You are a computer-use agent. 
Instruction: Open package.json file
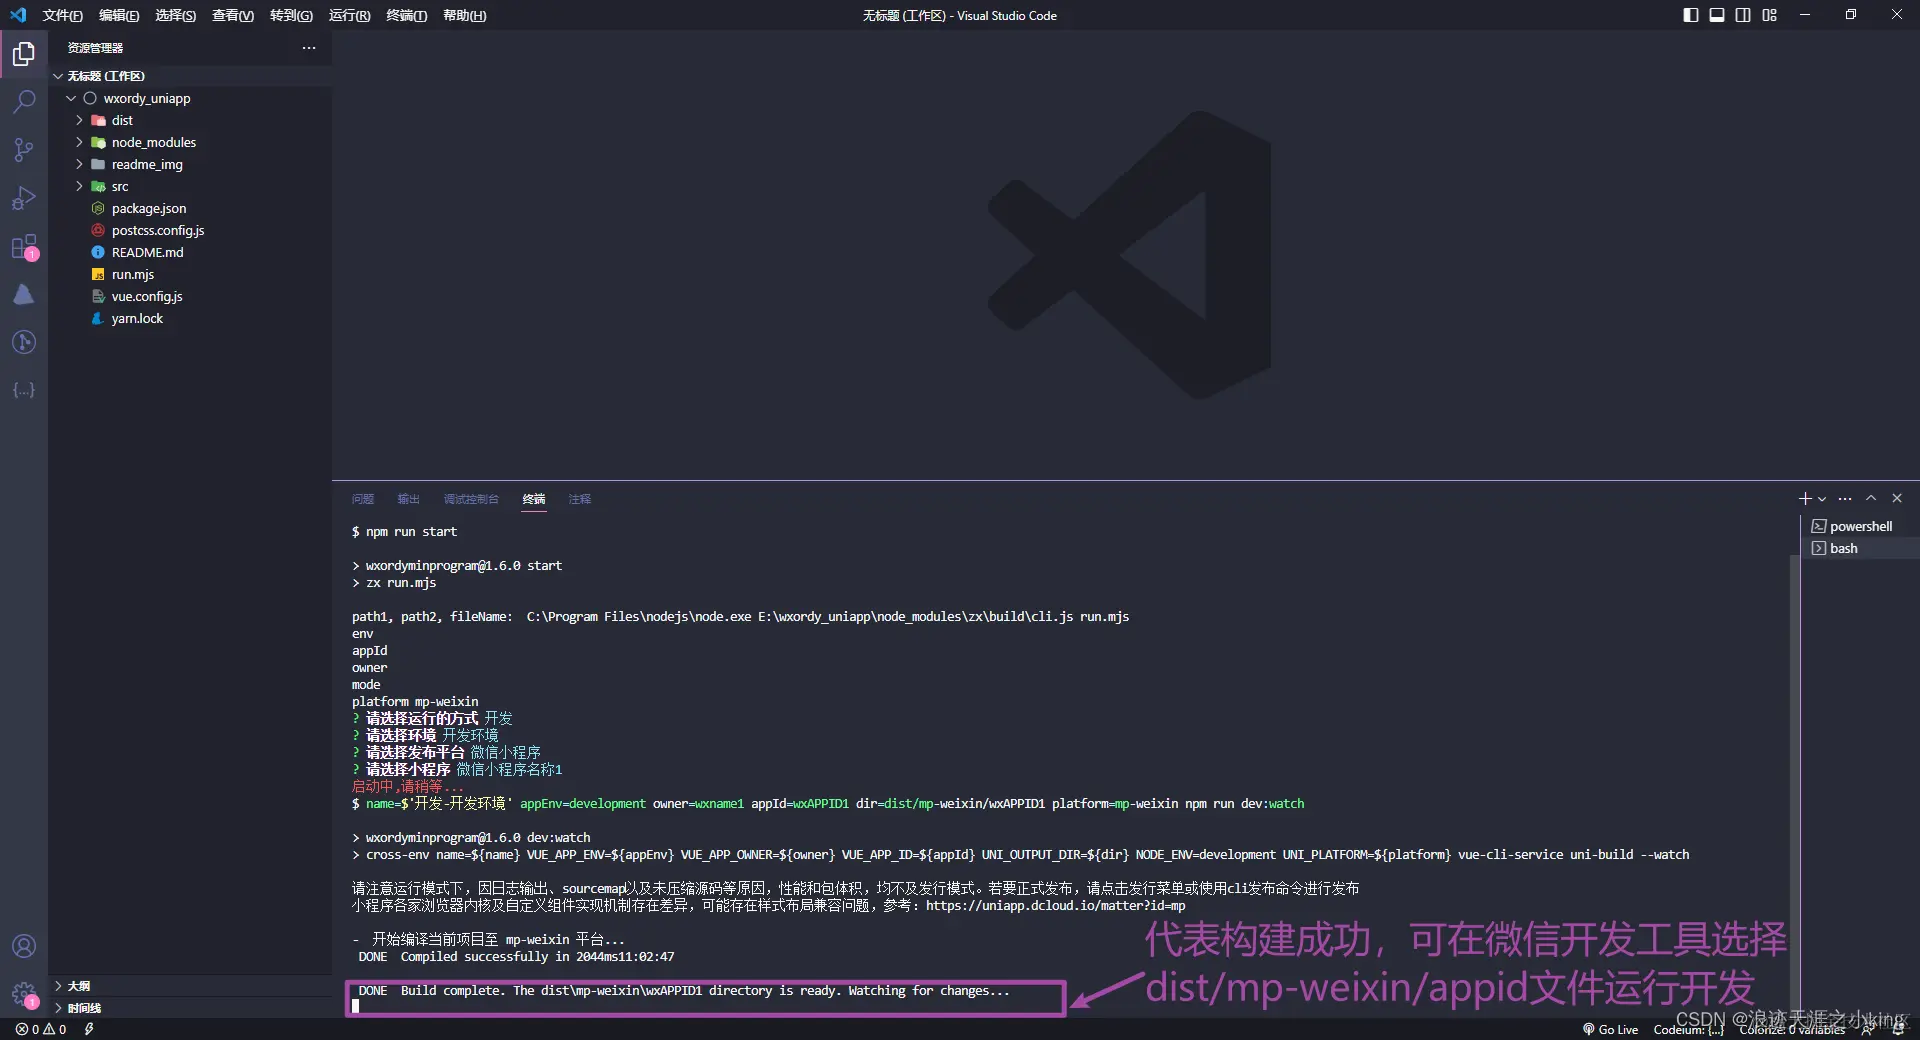coord(190,208)
